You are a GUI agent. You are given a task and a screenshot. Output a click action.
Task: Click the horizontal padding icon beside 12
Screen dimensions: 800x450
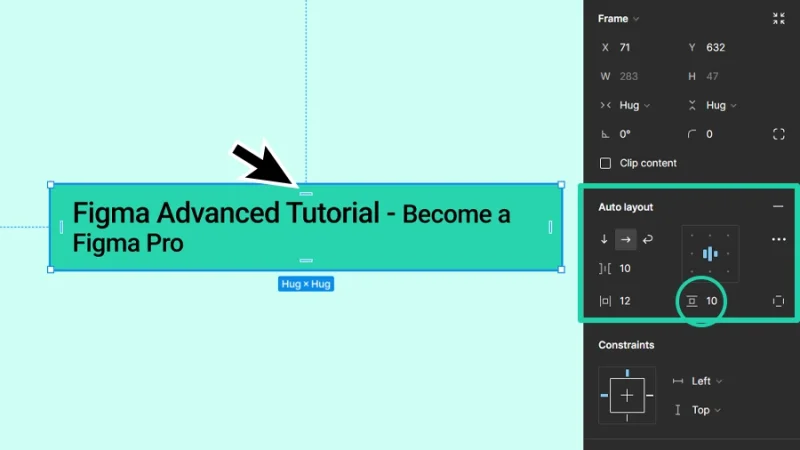(605, 301)
